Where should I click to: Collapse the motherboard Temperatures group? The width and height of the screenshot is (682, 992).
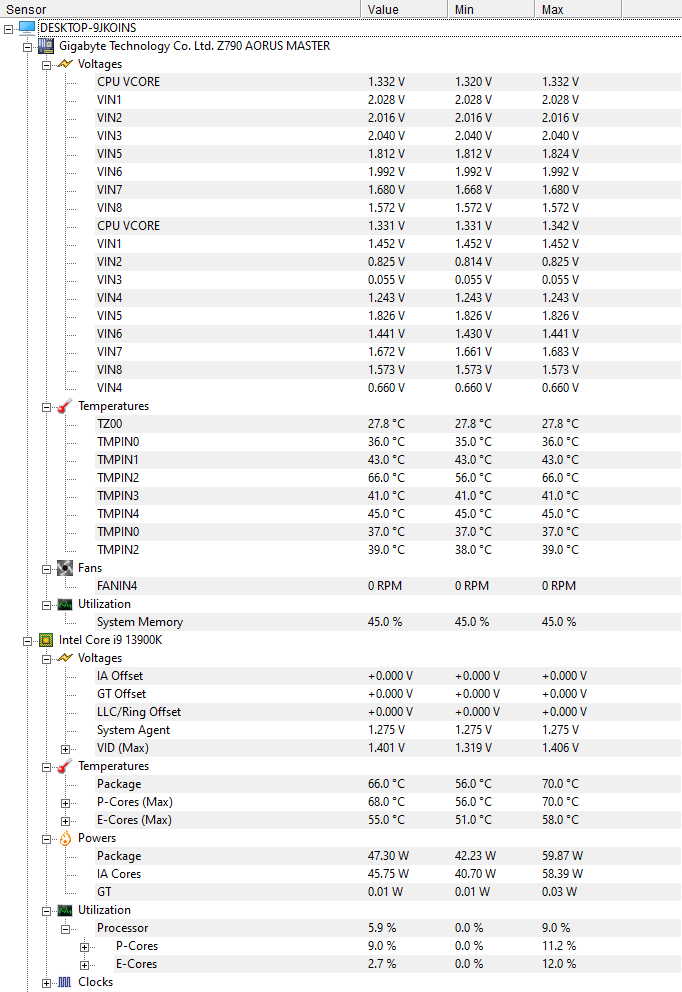coord(46,407)
